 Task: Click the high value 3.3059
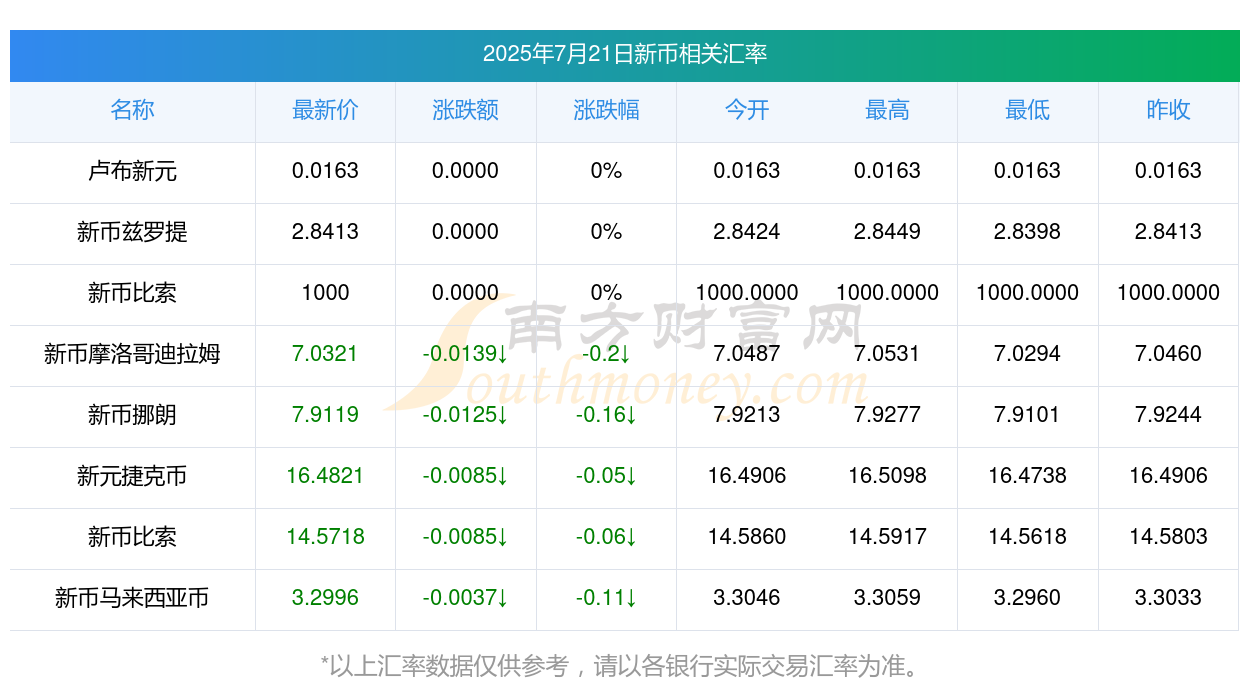887,598
